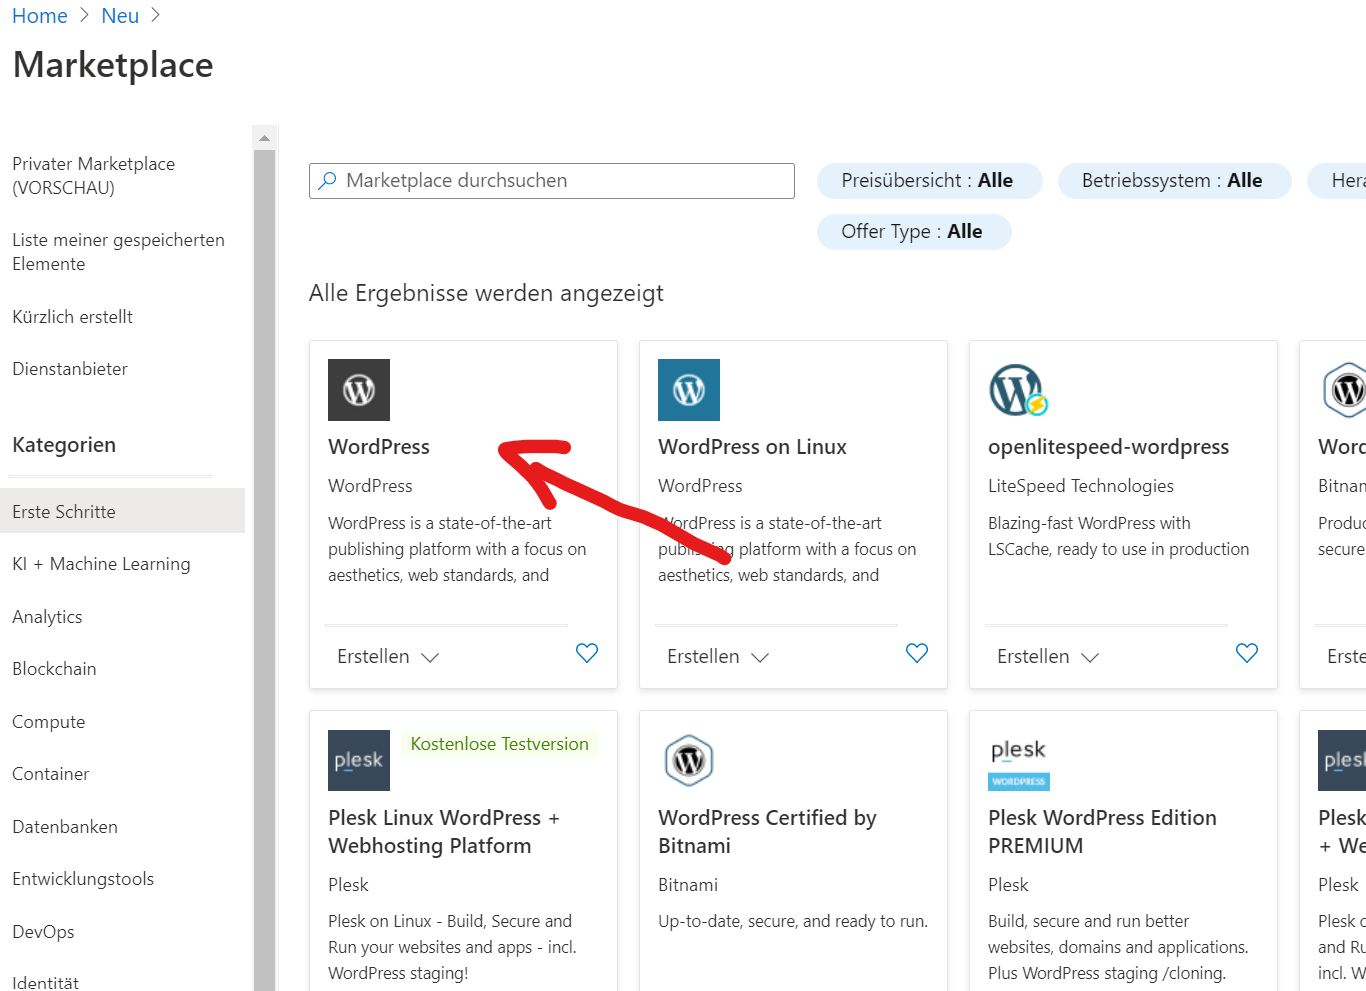
Task: Open the Neu breadcrumb link
Action: coord(120,16)
